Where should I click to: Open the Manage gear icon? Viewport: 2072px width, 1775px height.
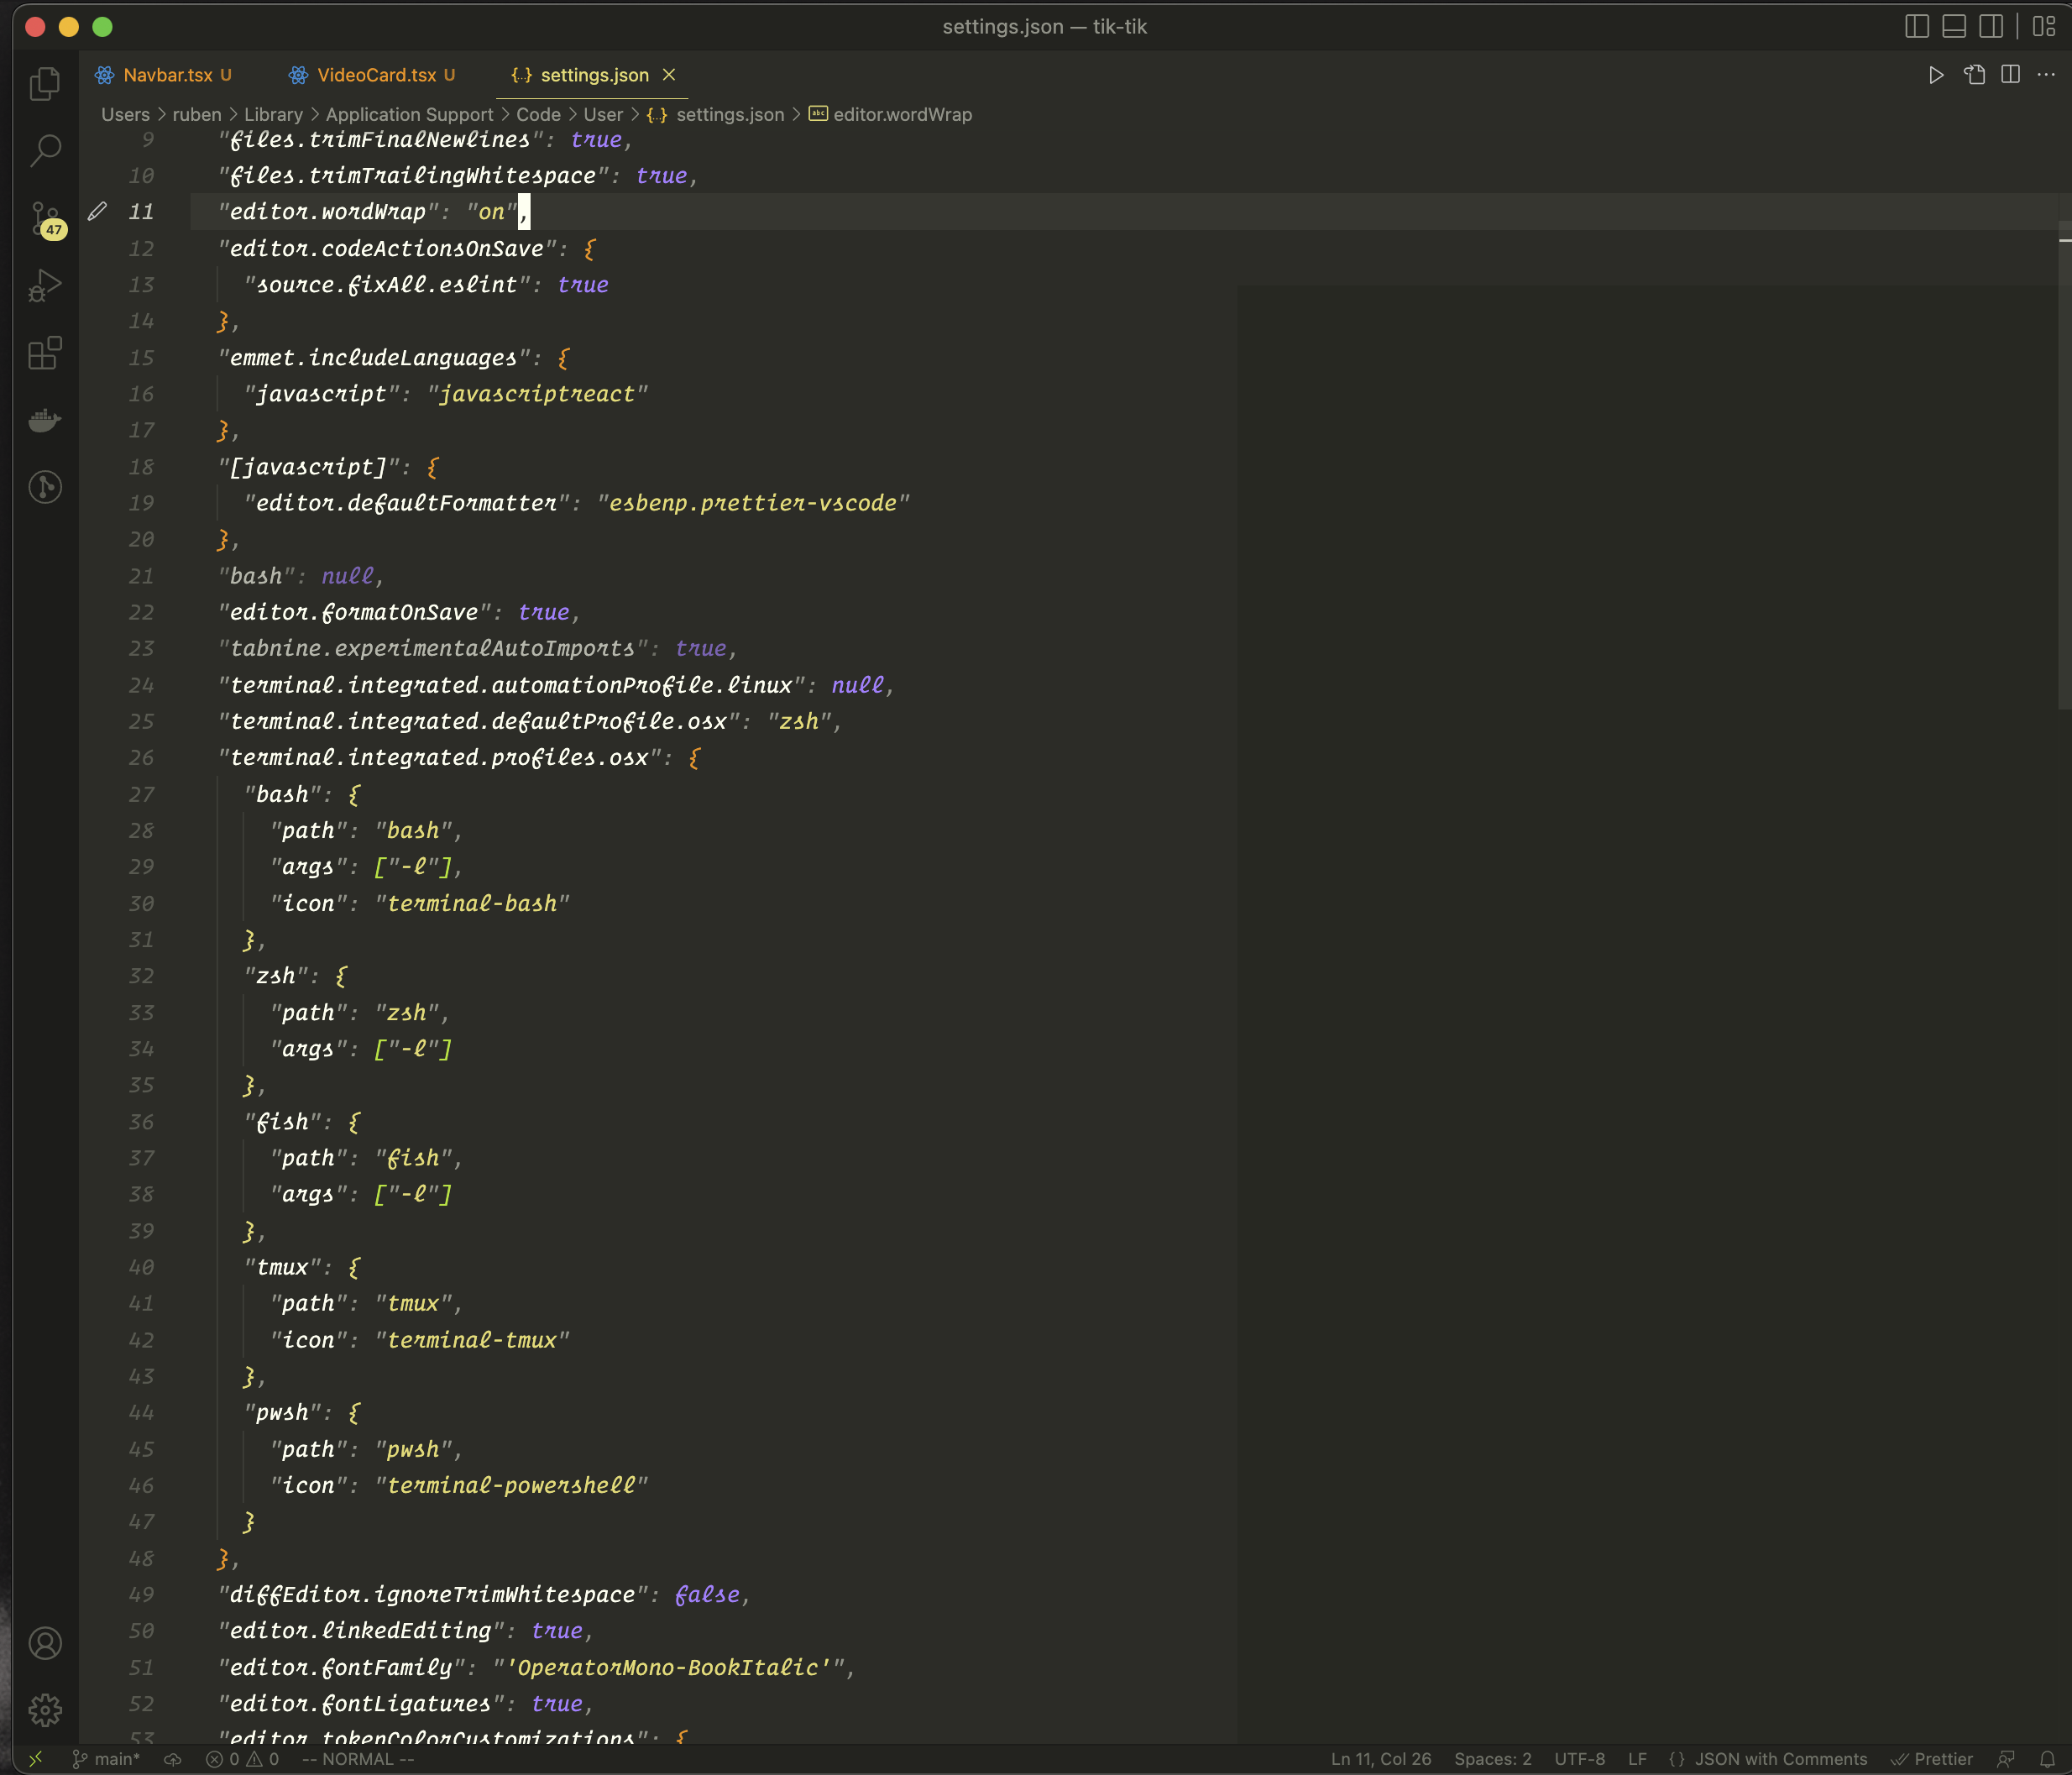tap(45, 1710)
